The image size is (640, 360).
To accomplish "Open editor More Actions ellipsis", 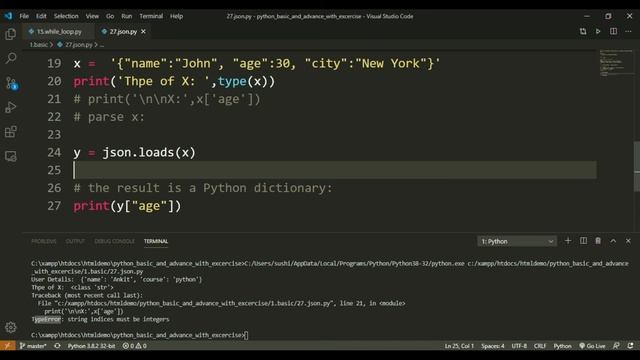I will pos(628,31).
